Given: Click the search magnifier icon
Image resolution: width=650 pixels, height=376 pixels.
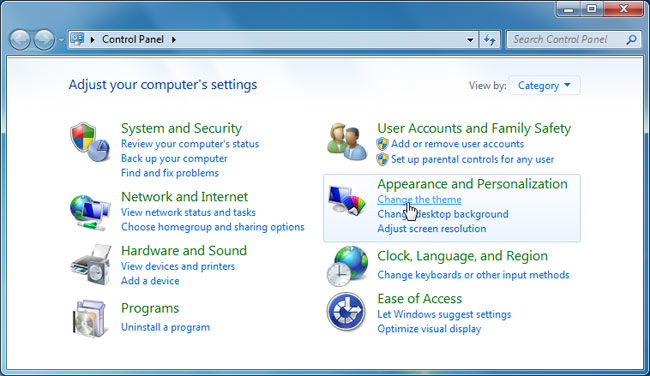Looking at the screenshot, I should 631,40.
